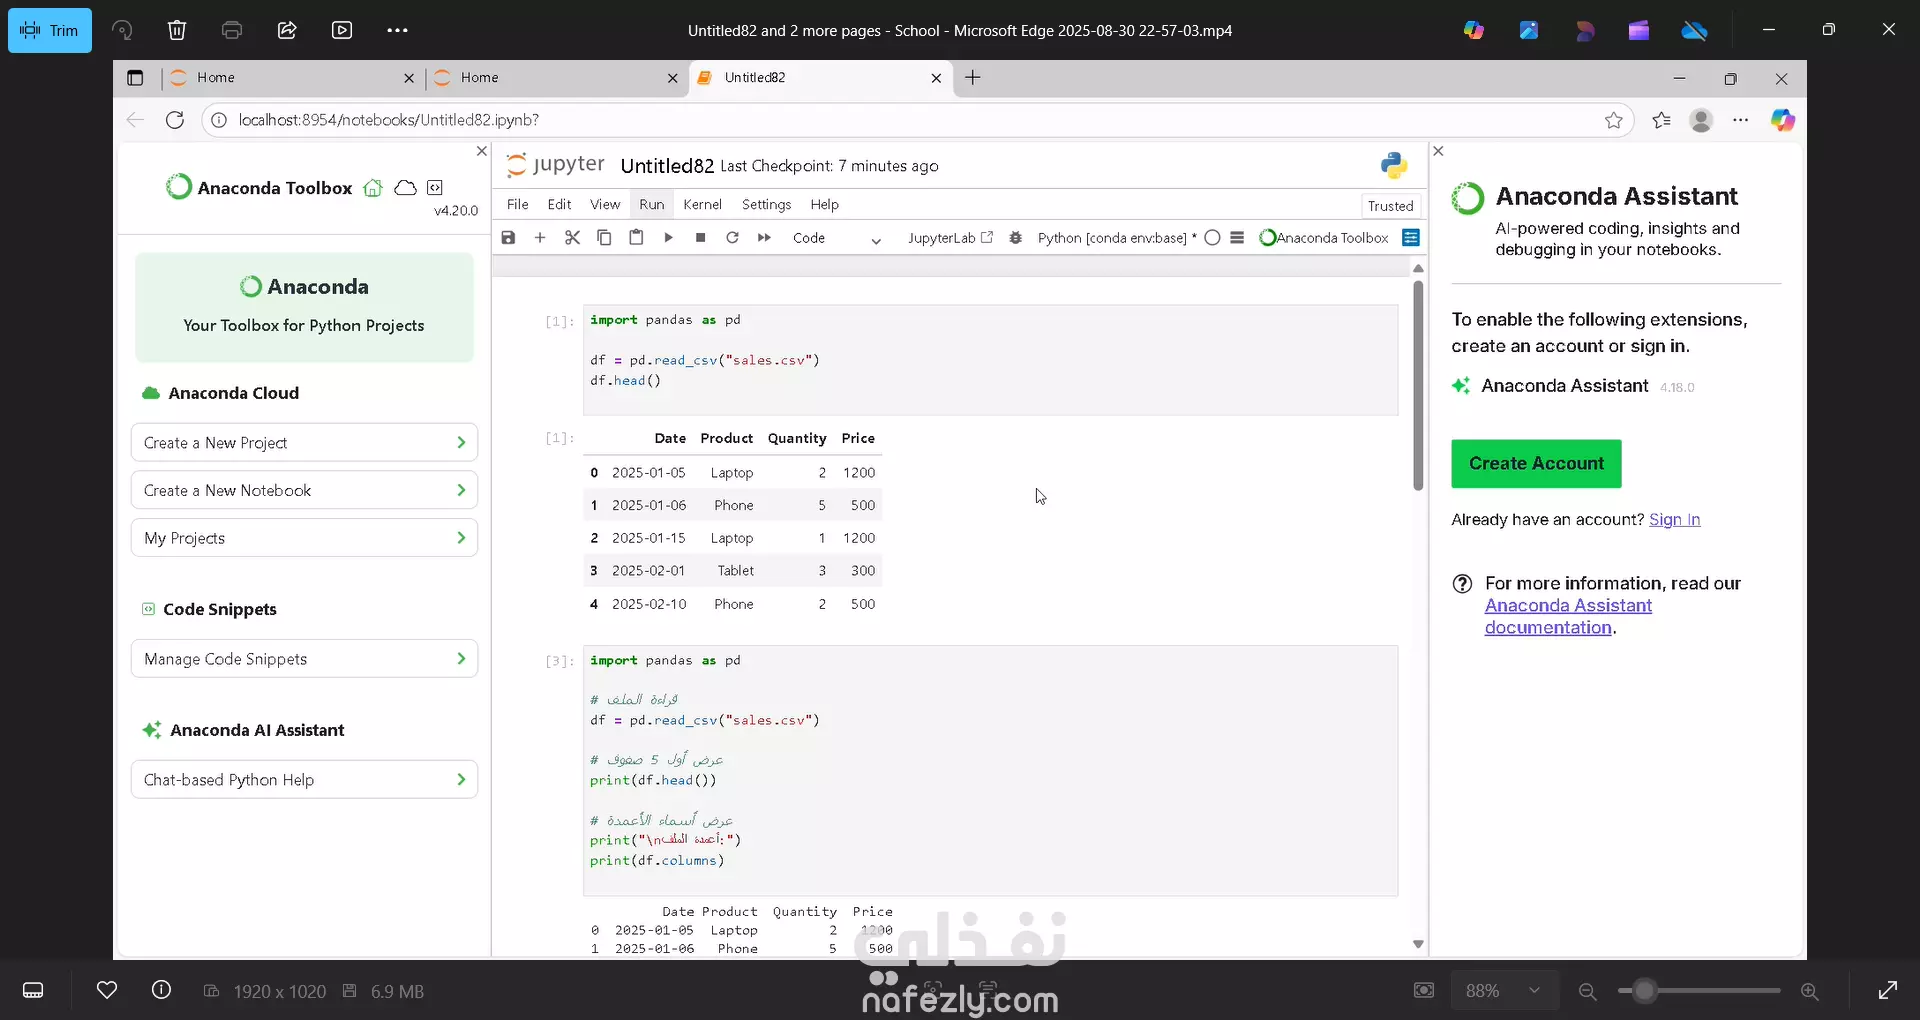Screen dimensions: 1920x1020
Task: Delete the video with trash icon
Action: click(x=177, y=30)
